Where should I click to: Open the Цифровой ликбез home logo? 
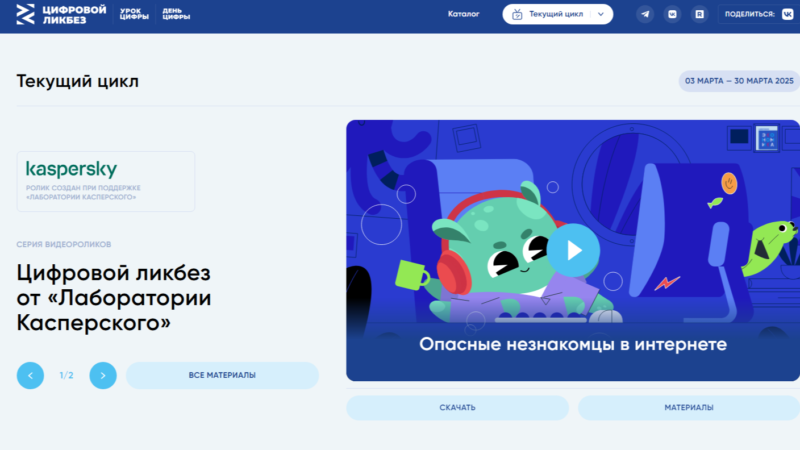[61, 14]
